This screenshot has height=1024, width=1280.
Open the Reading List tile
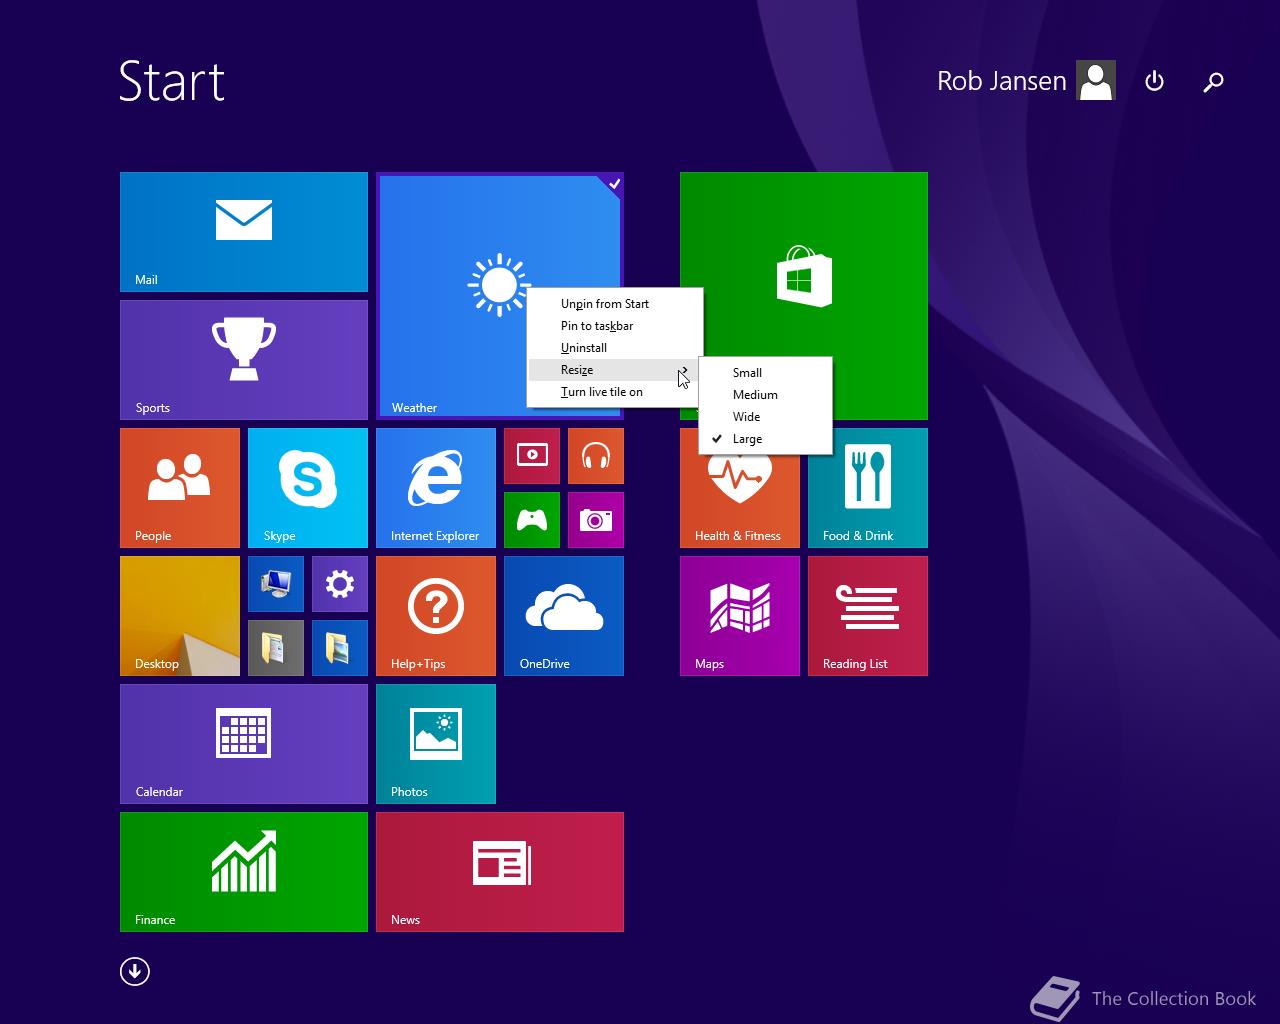pyautogui.click(x=868, y=616)
